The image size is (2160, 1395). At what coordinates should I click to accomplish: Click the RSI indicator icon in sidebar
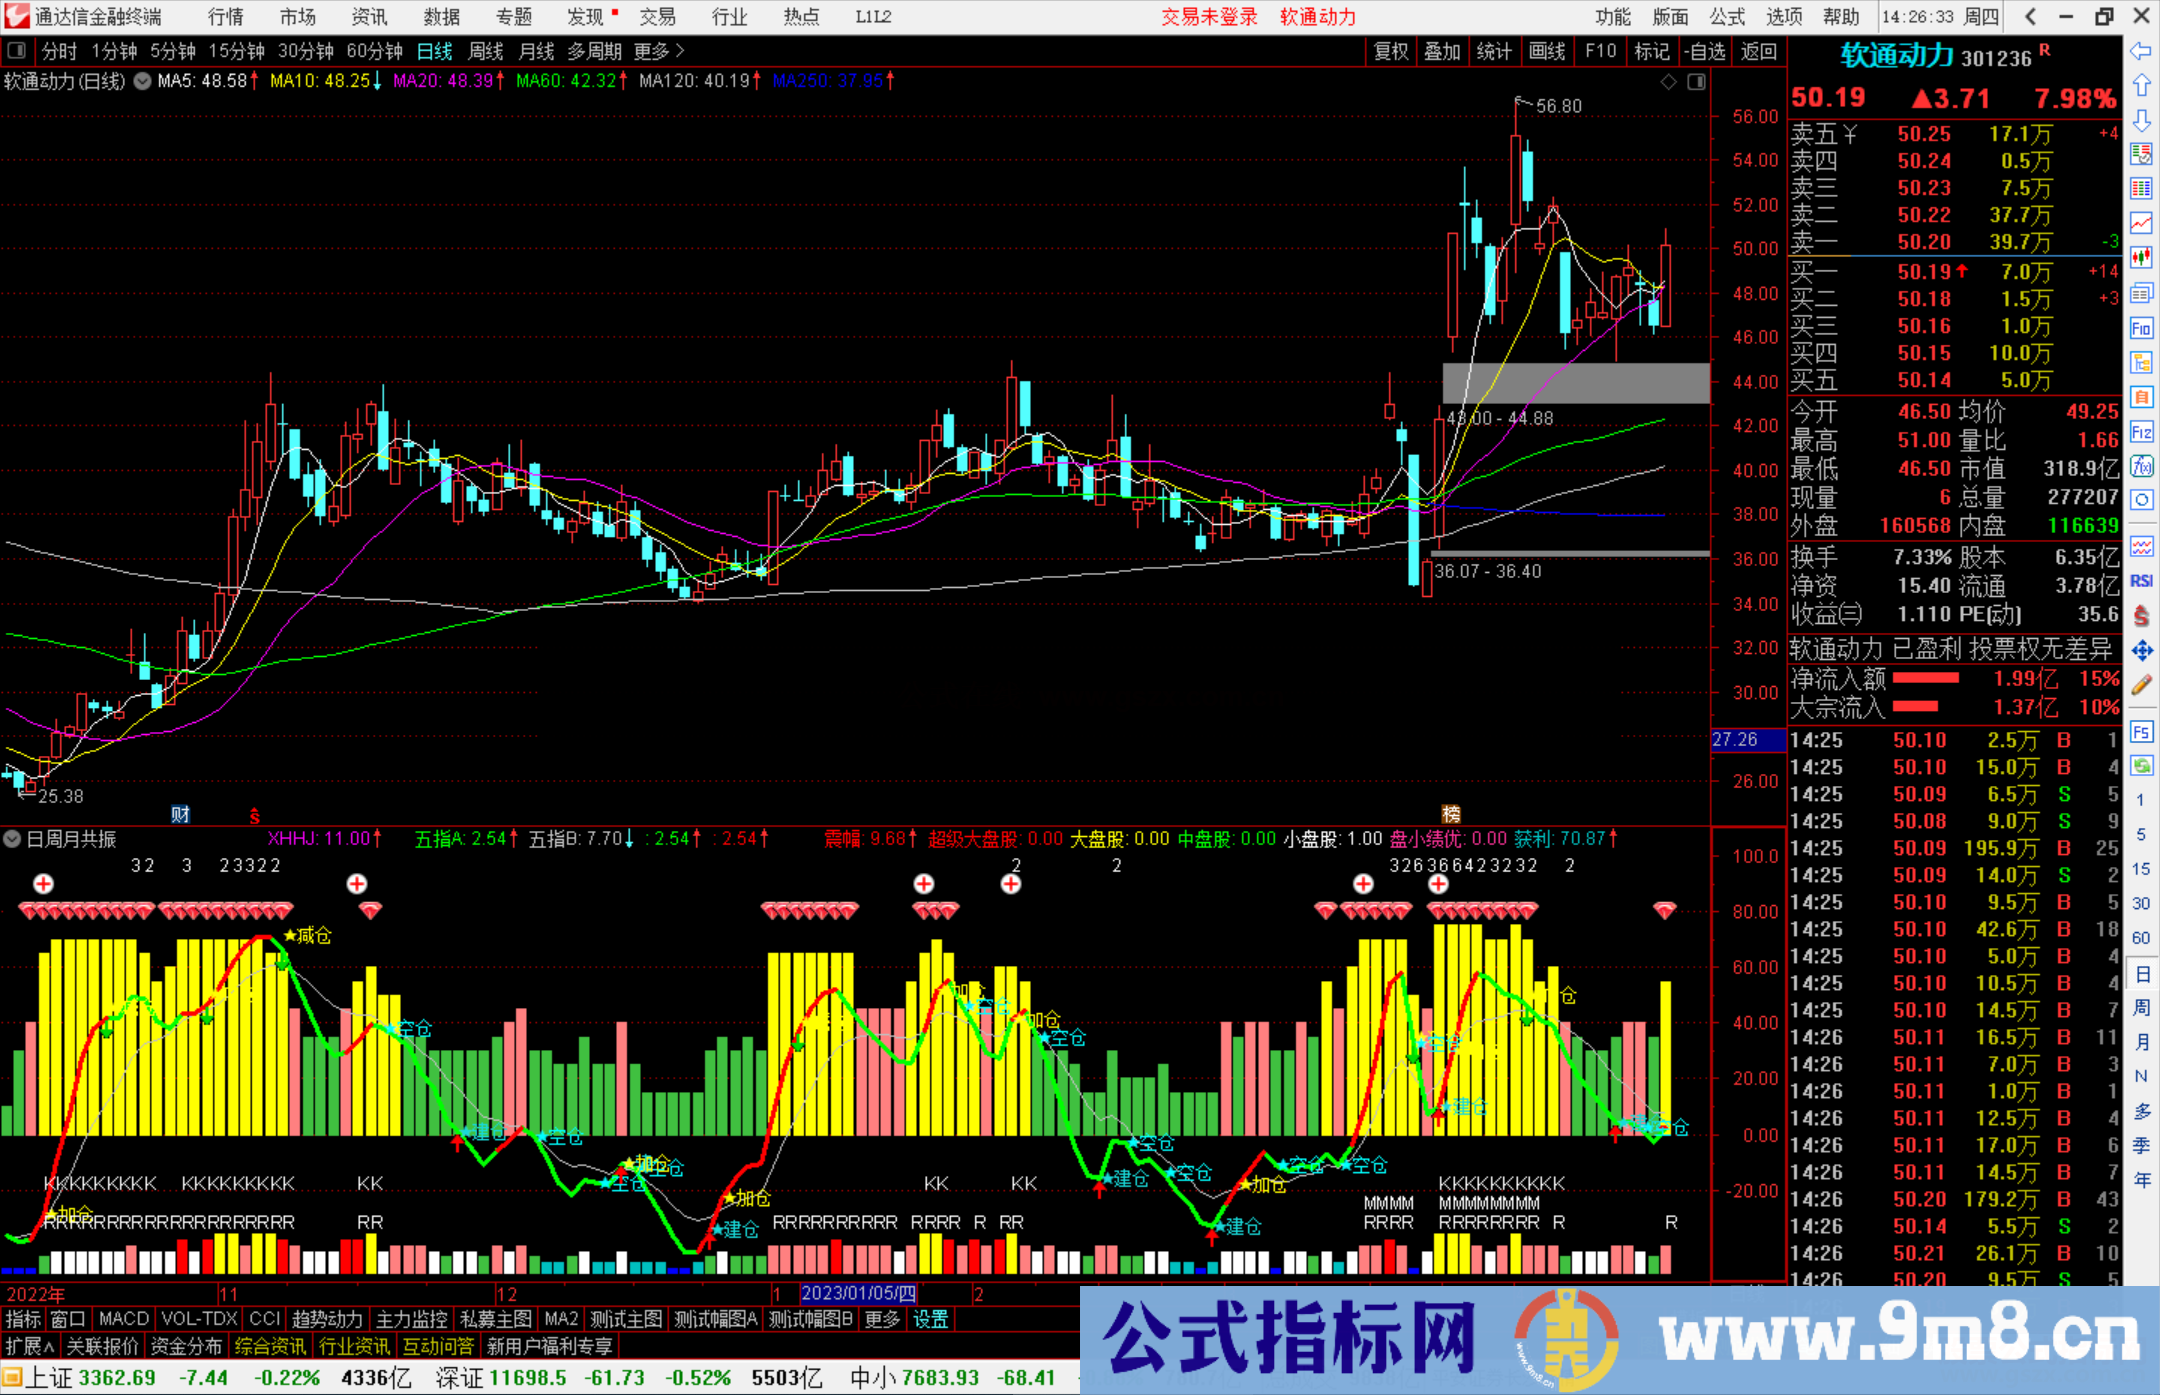2141,581
